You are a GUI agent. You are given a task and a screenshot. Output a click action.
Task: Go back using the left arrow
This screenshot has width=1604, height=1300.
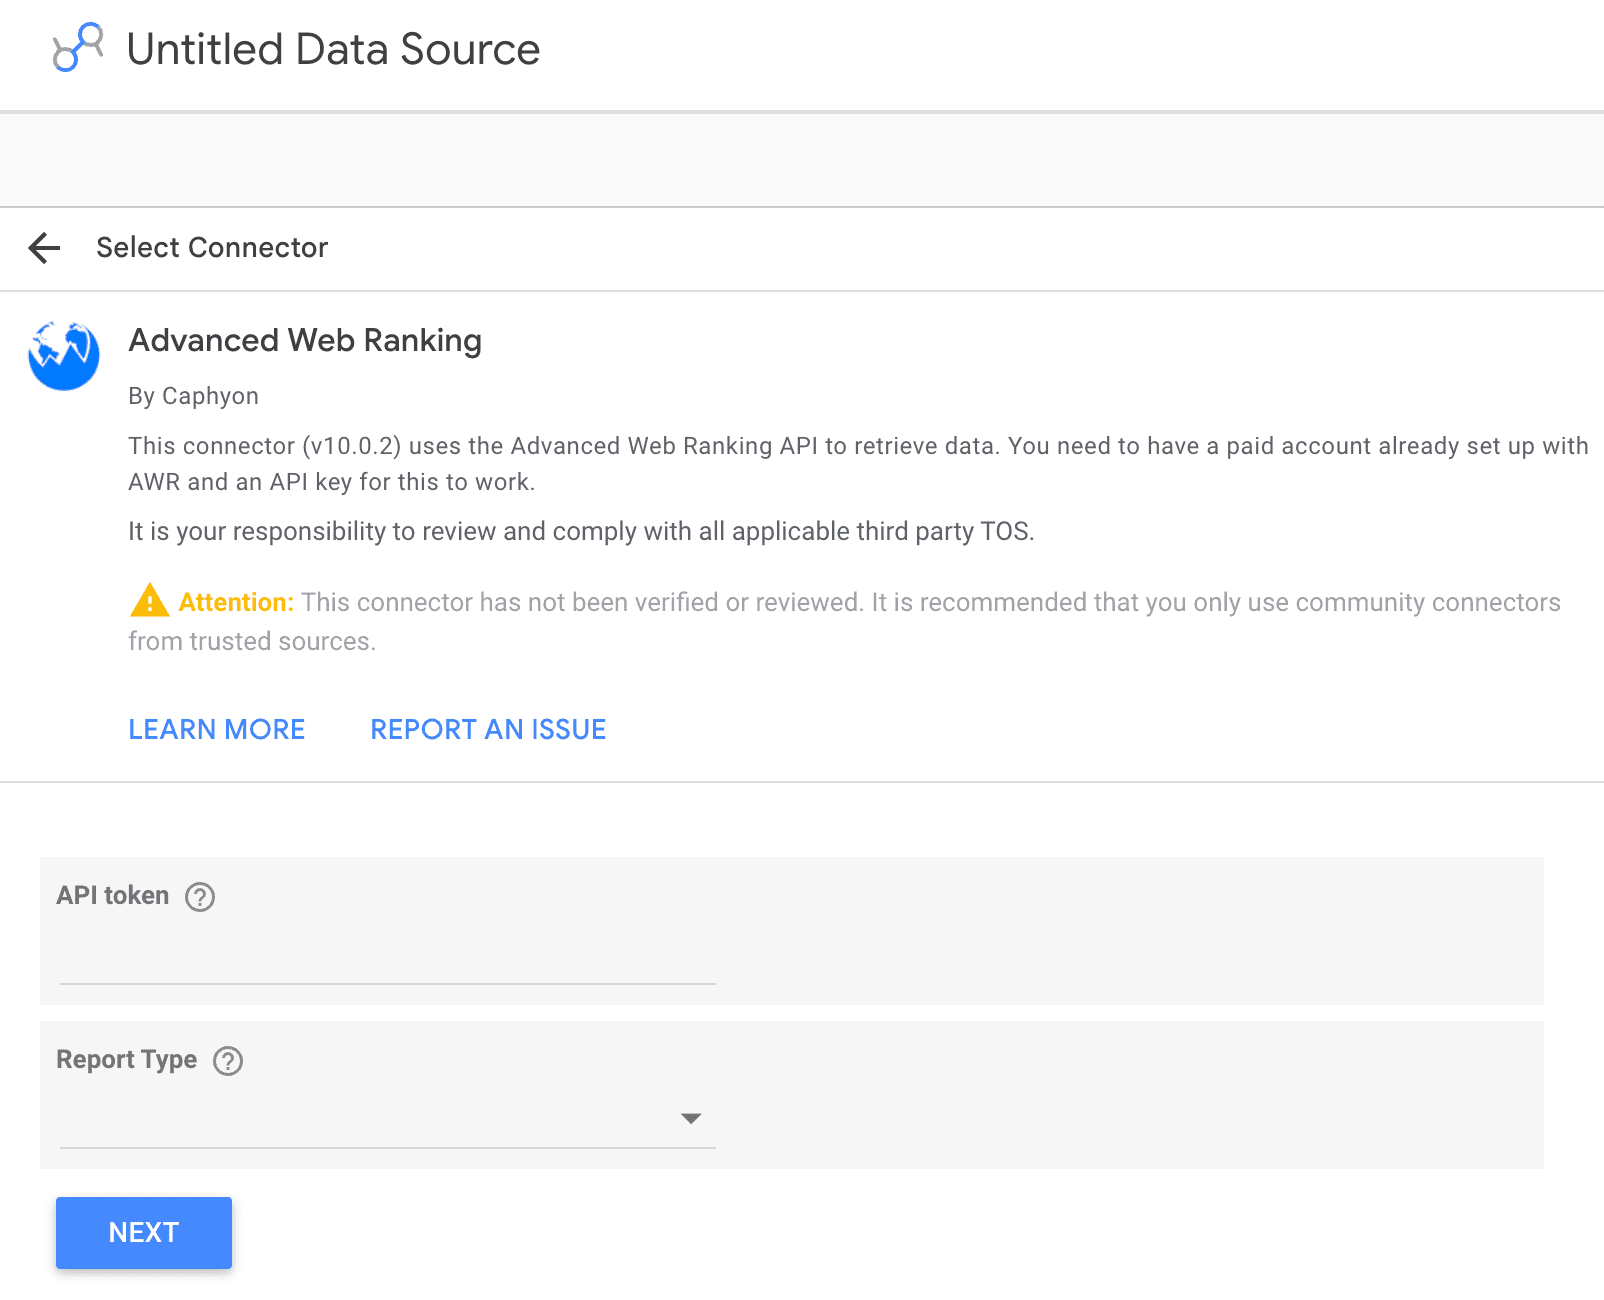44,247
